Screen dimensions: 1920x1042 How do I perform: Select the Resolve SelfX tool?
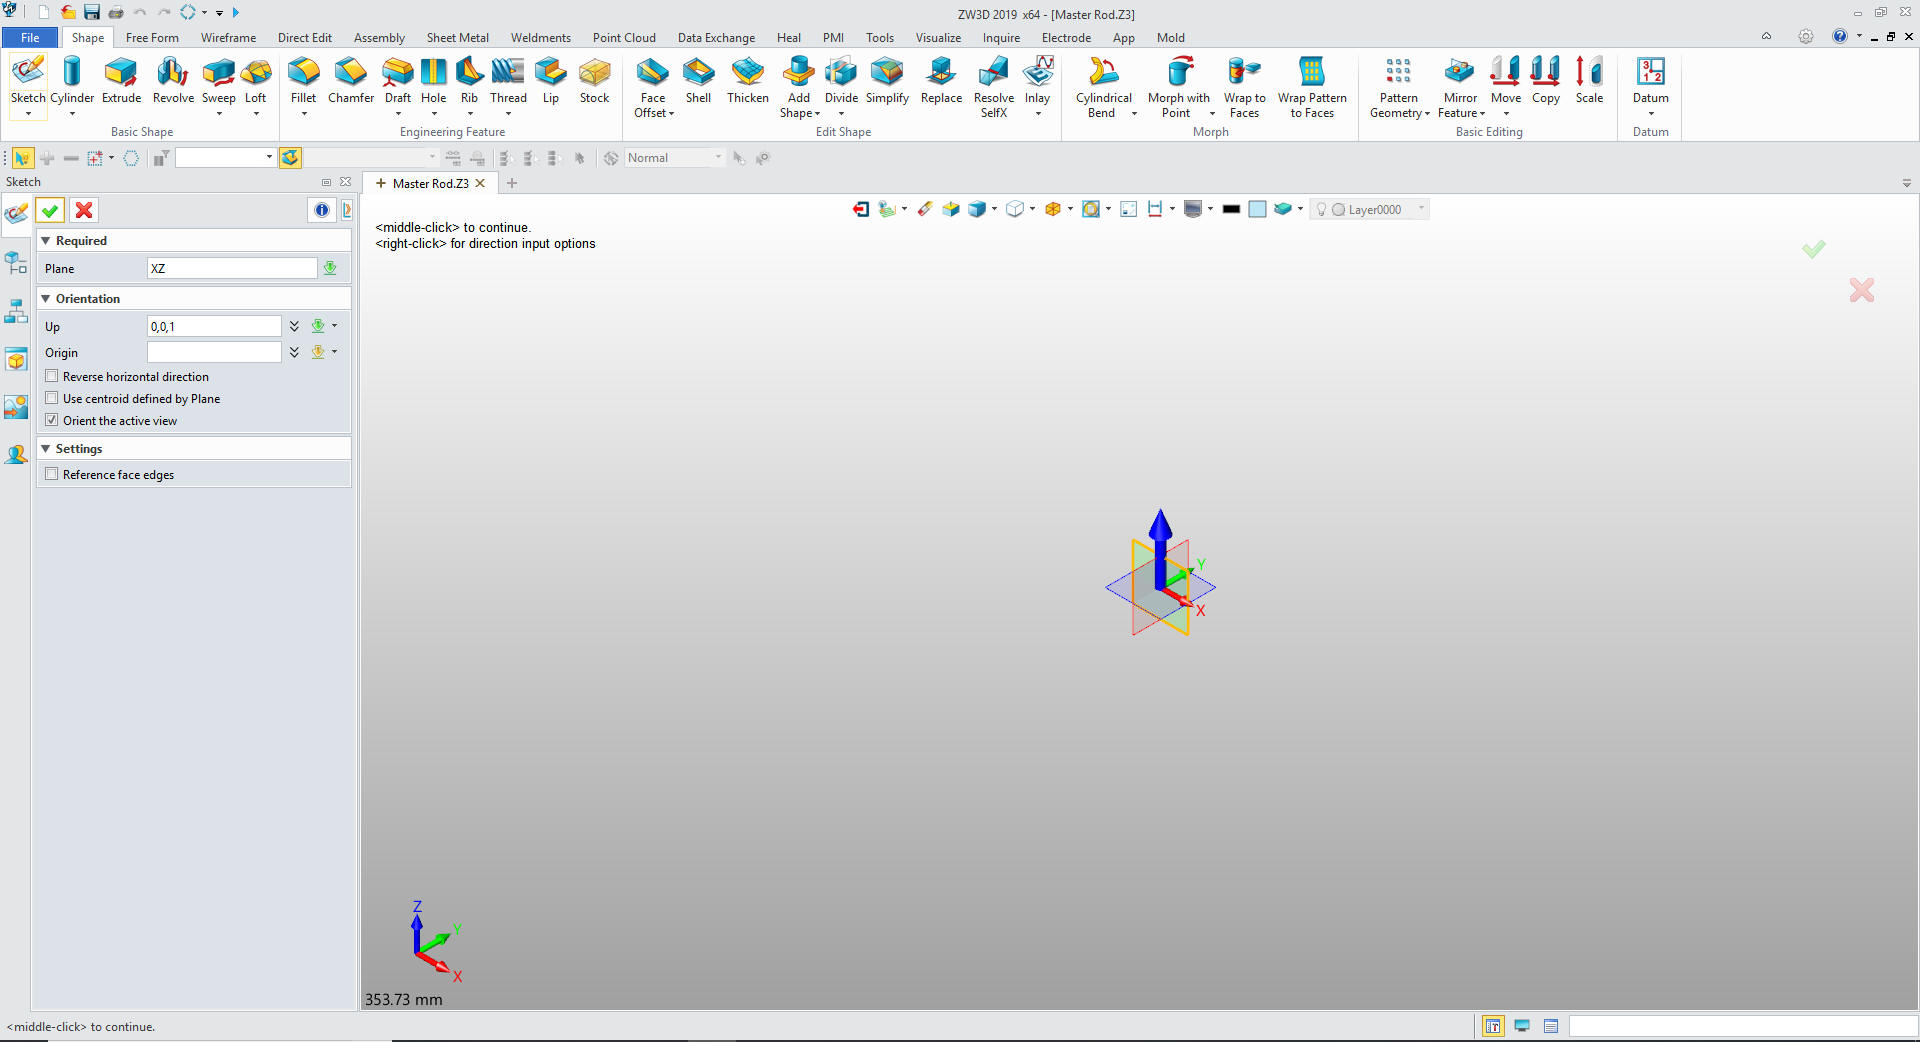[993, 88]
